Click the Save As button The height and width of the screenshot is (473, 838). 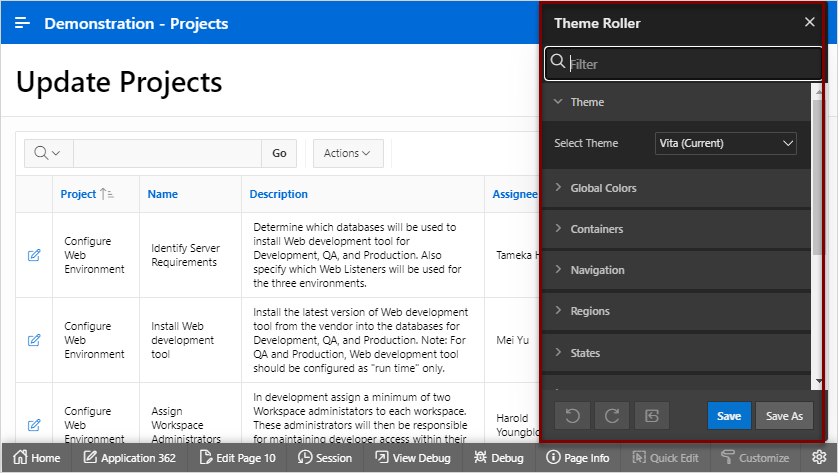click(784, 416)
